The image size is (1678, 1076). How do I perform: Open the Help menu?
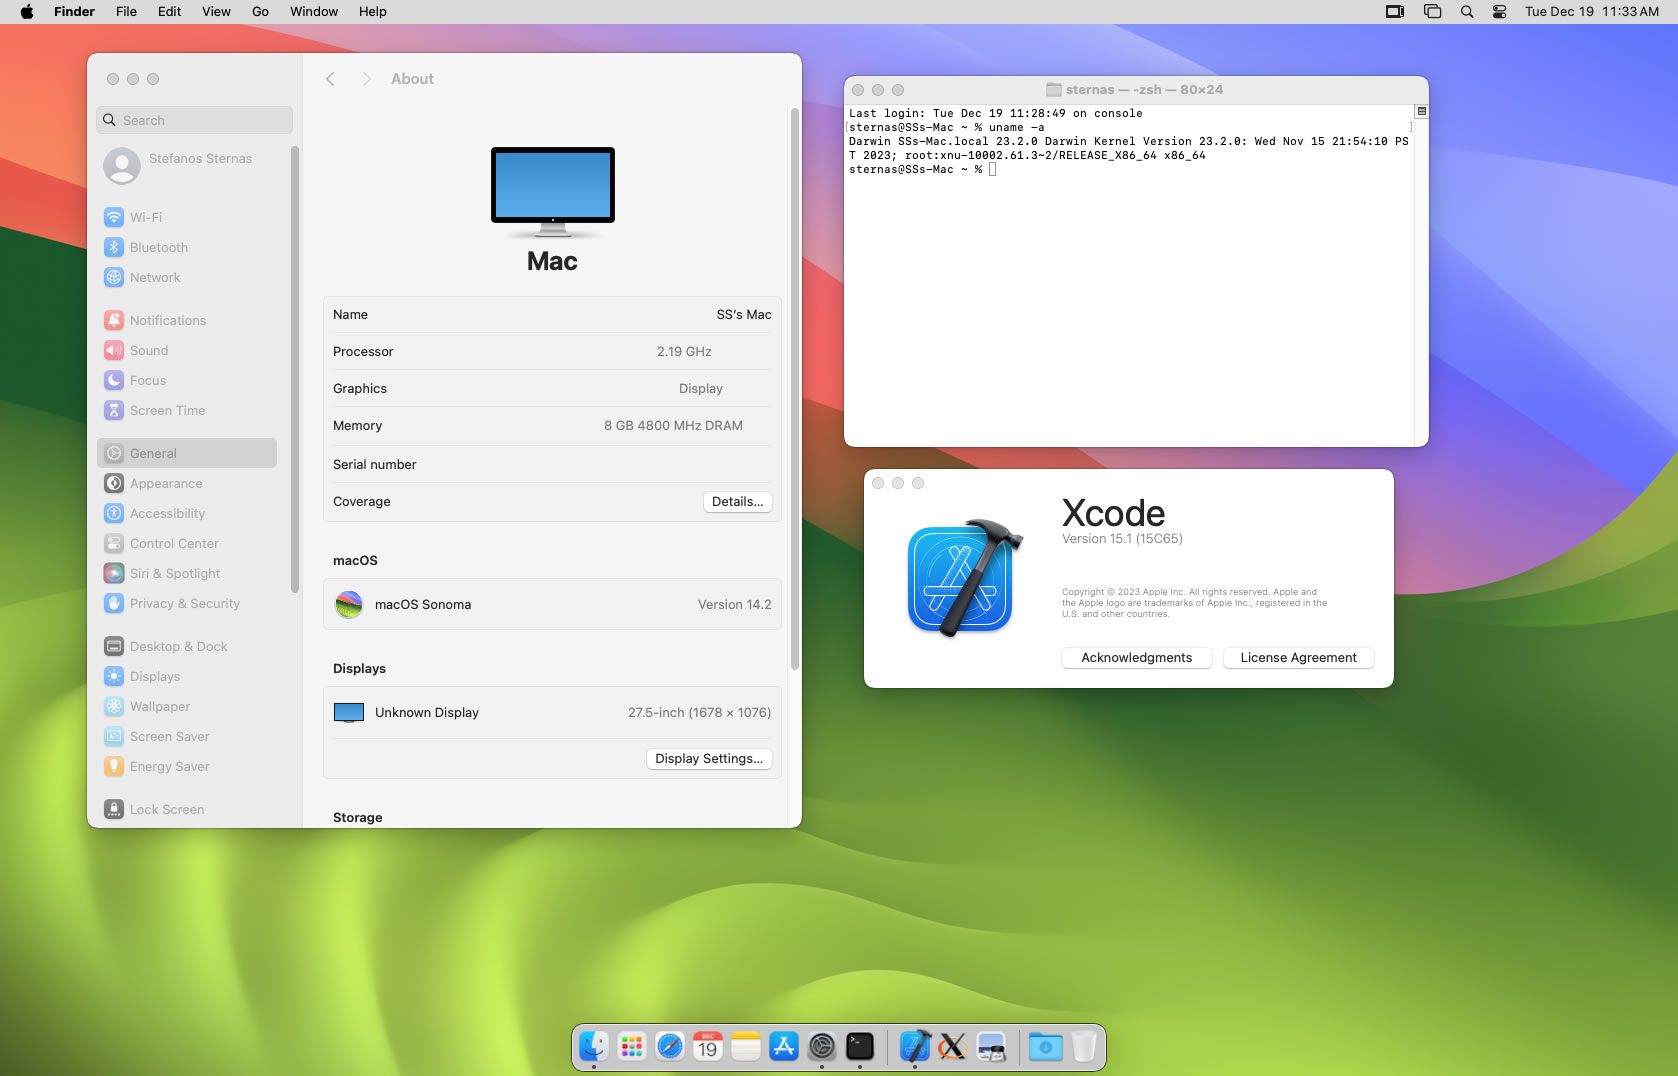(x=373, y=12)
